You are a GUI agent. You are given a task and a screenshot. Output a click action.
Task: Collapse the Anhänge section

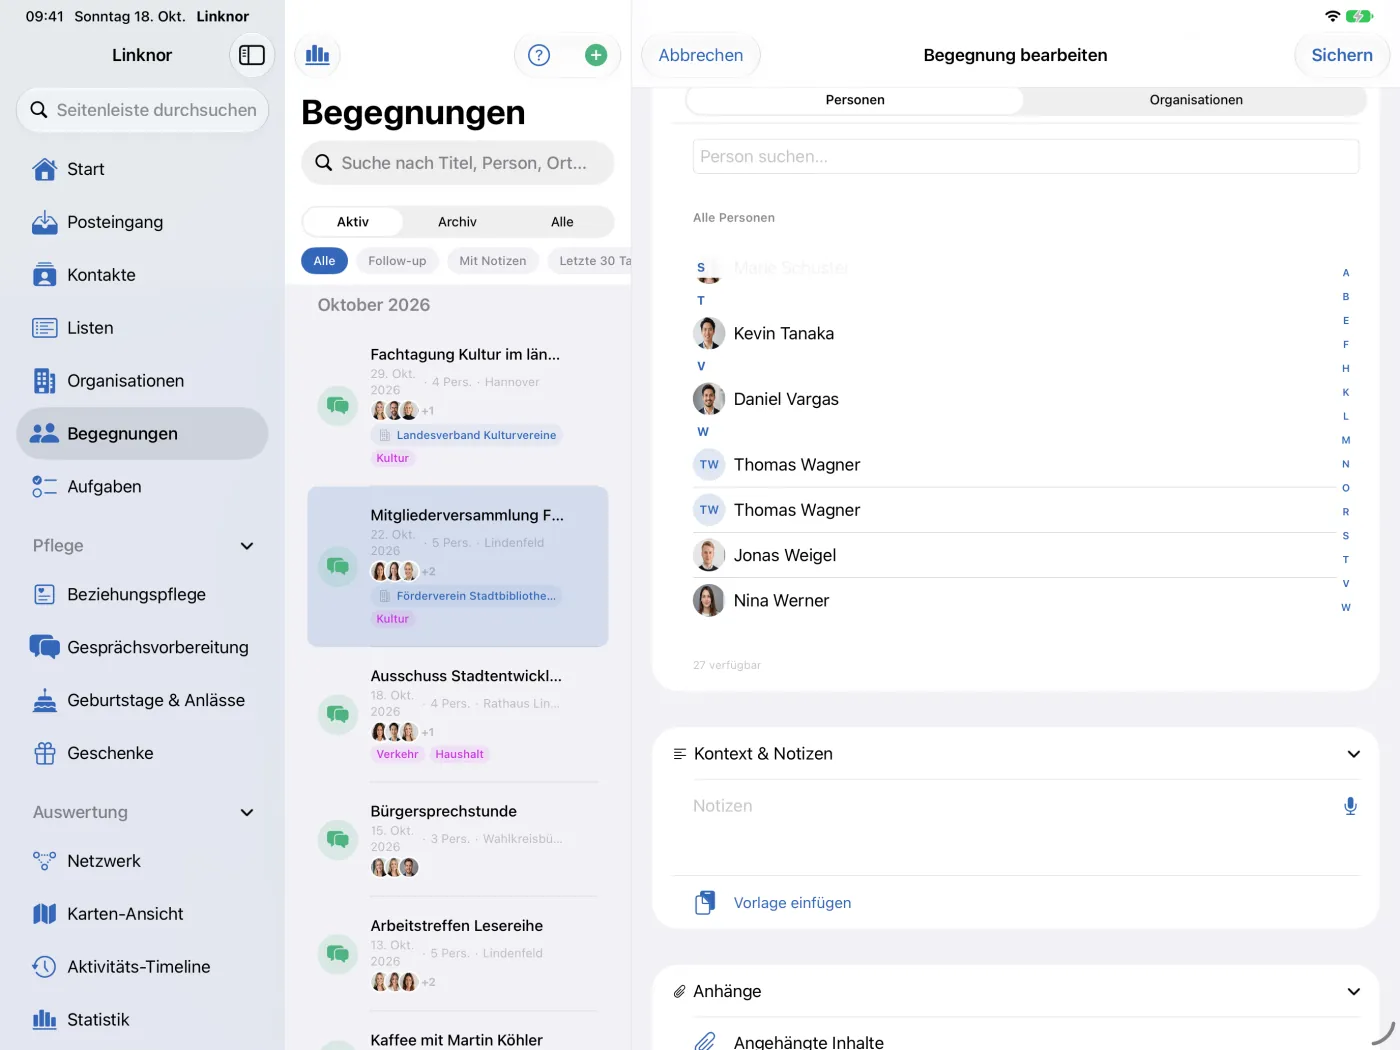1353,992
